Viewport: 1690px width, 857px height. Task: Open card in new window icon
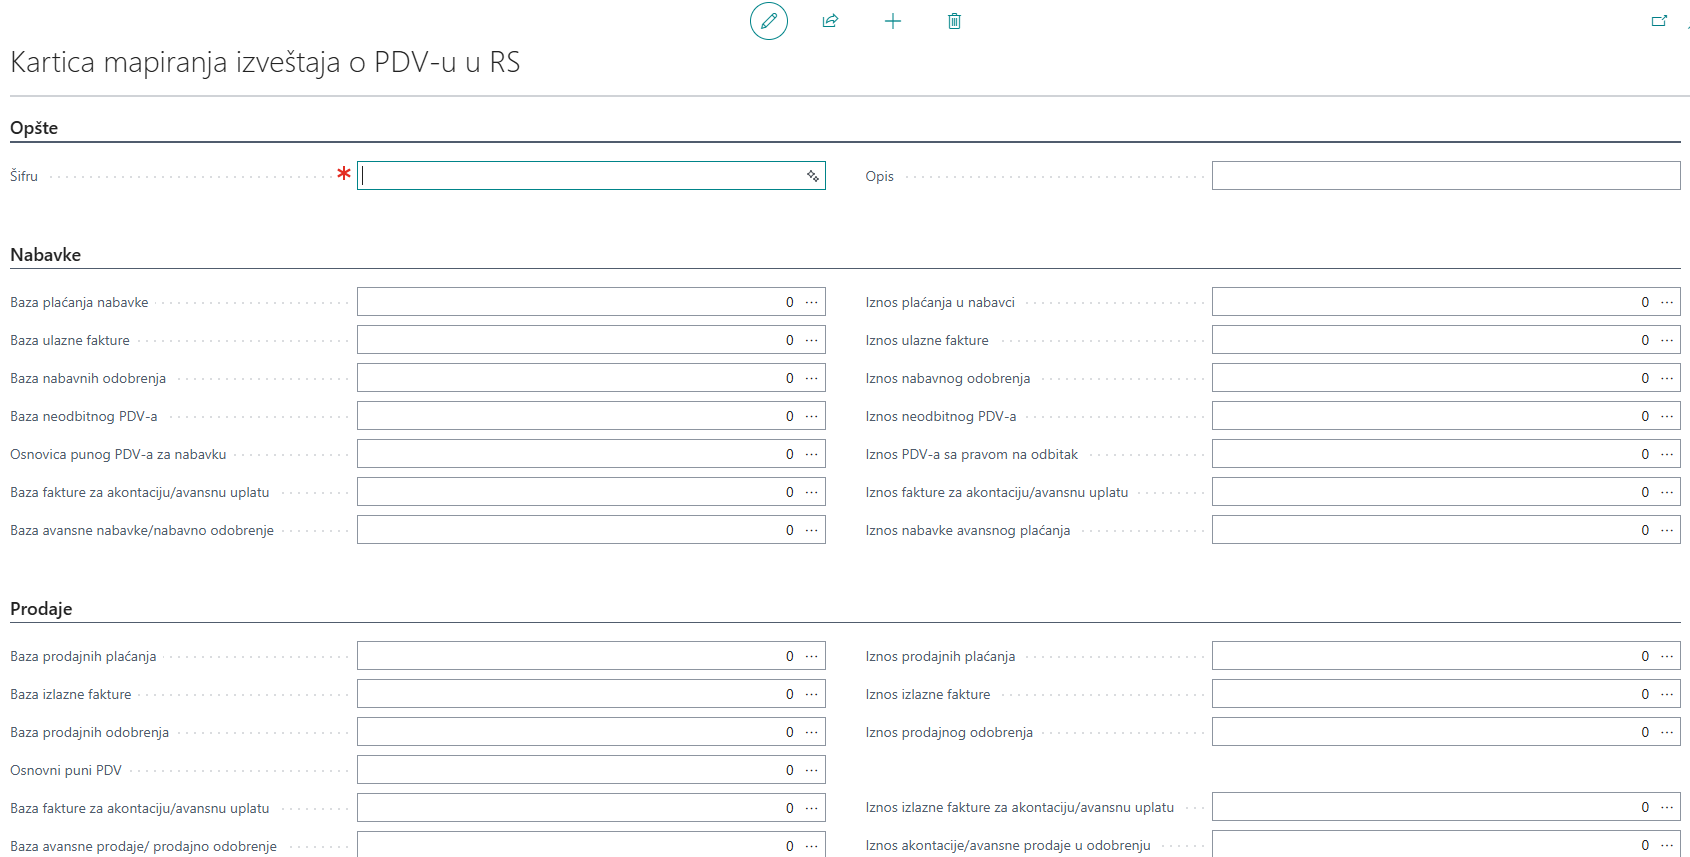tap(1659, 21)
